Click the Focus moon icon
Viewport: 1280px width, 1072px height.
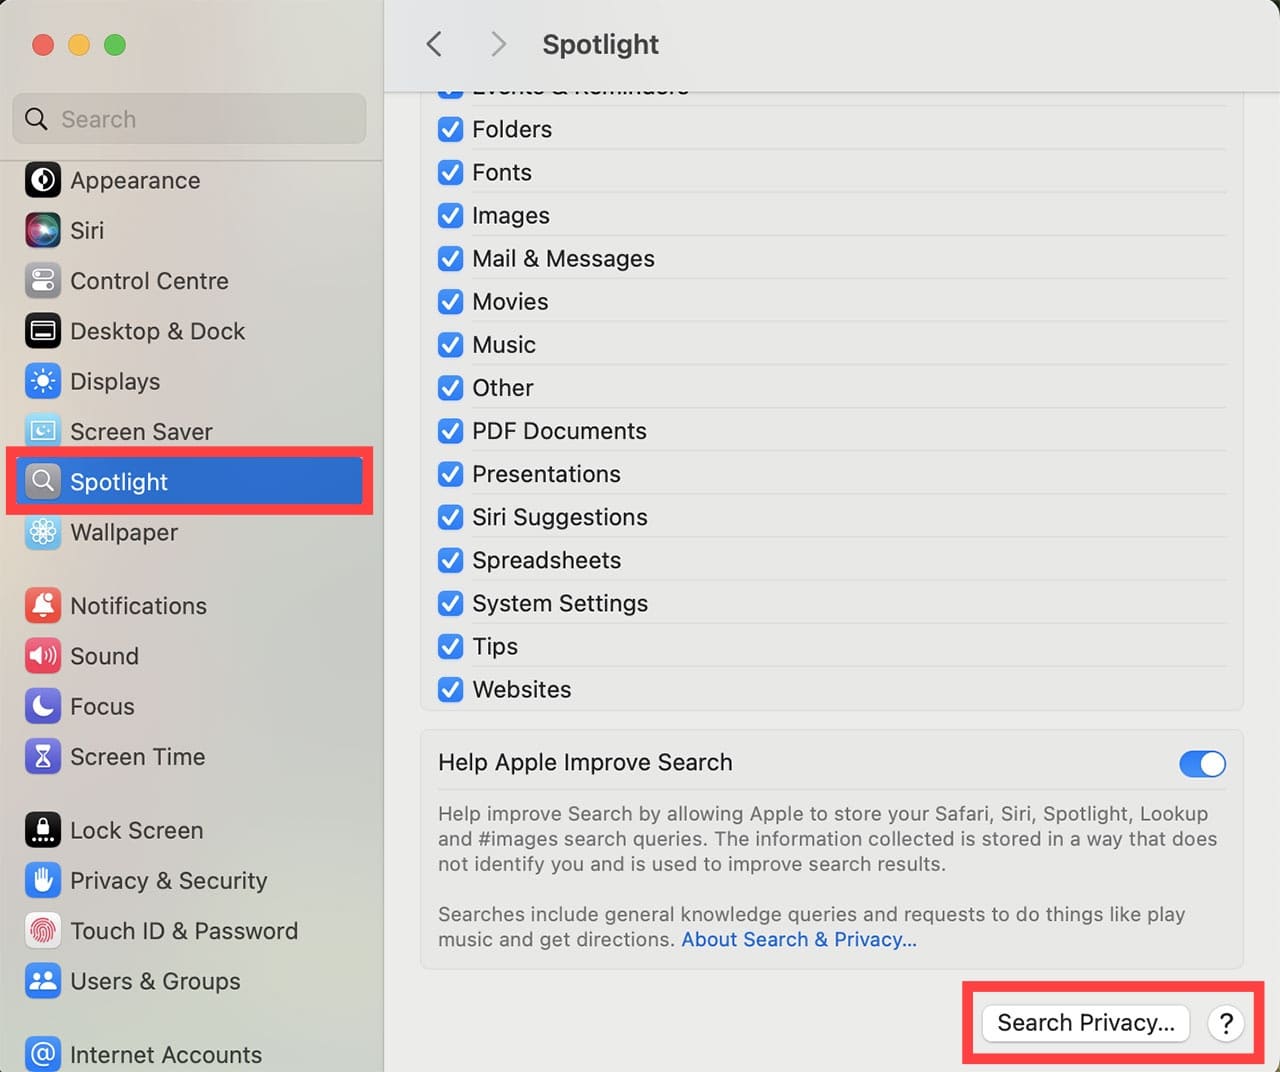click(x=43, y=706)
